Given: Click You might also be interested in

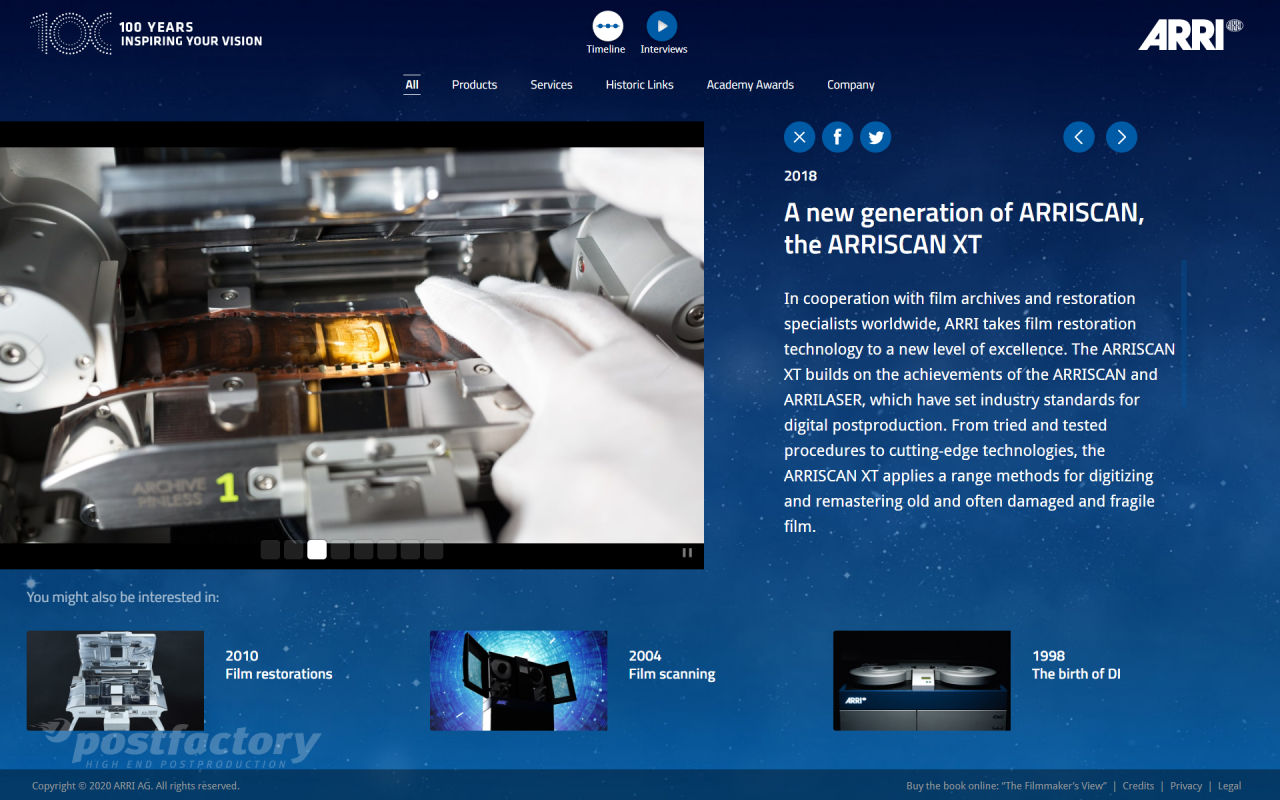Looking at the screenshot, I should tap(123, 597).
